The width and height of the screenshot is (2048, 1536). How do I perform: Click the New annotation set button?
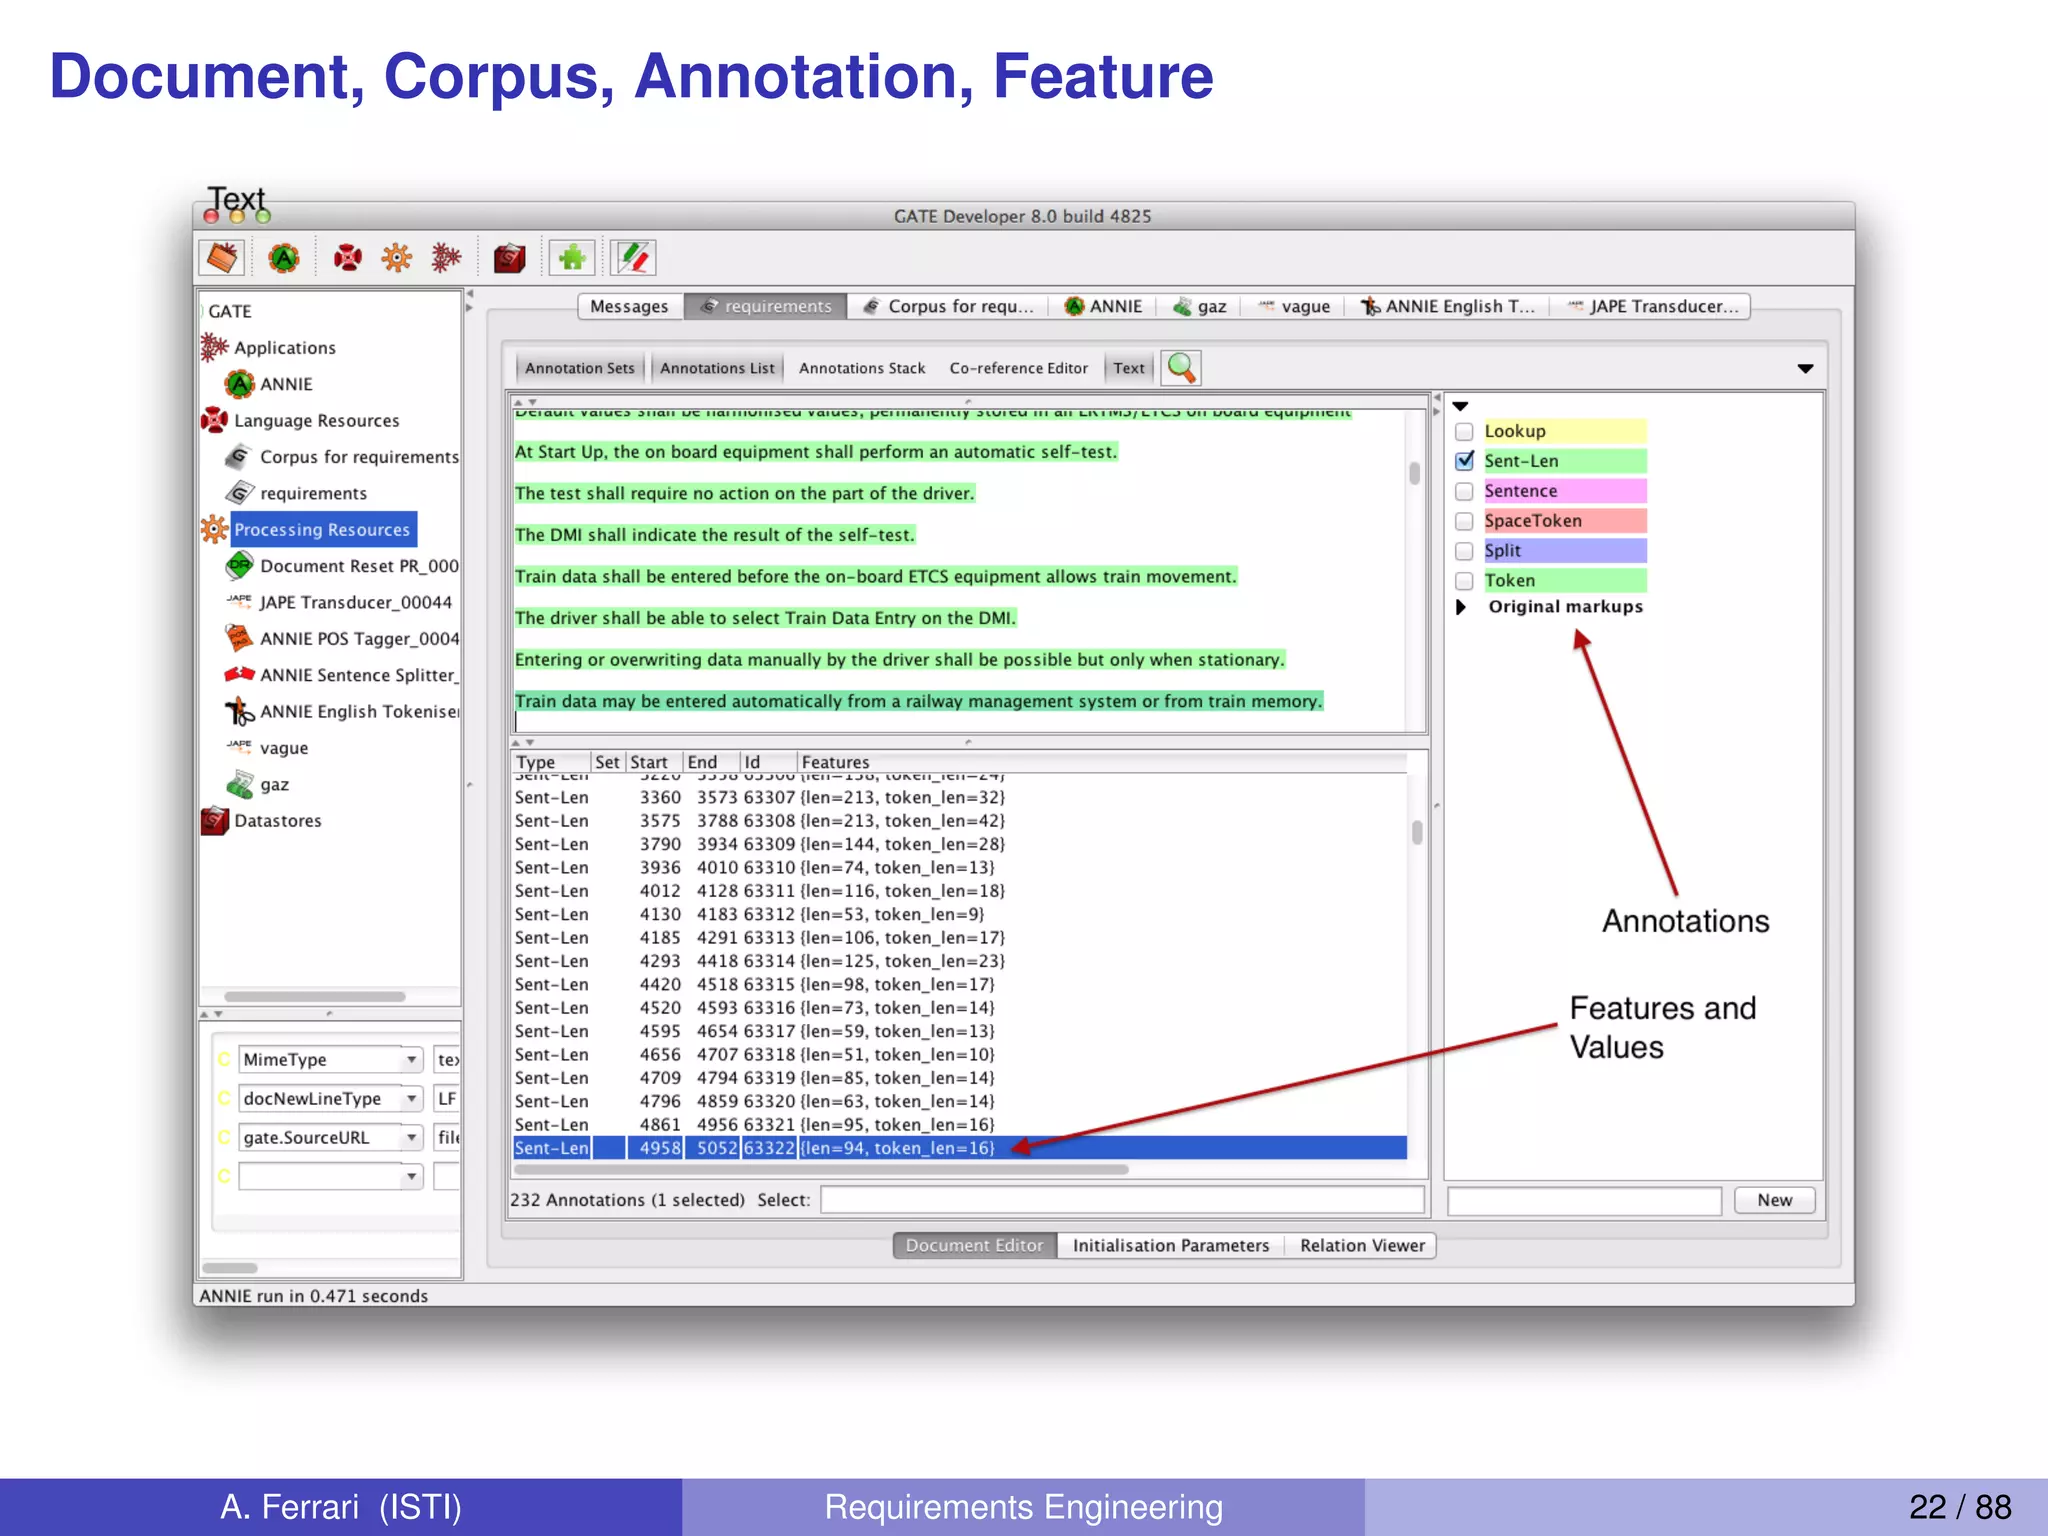click(x=1775, y=1200)
